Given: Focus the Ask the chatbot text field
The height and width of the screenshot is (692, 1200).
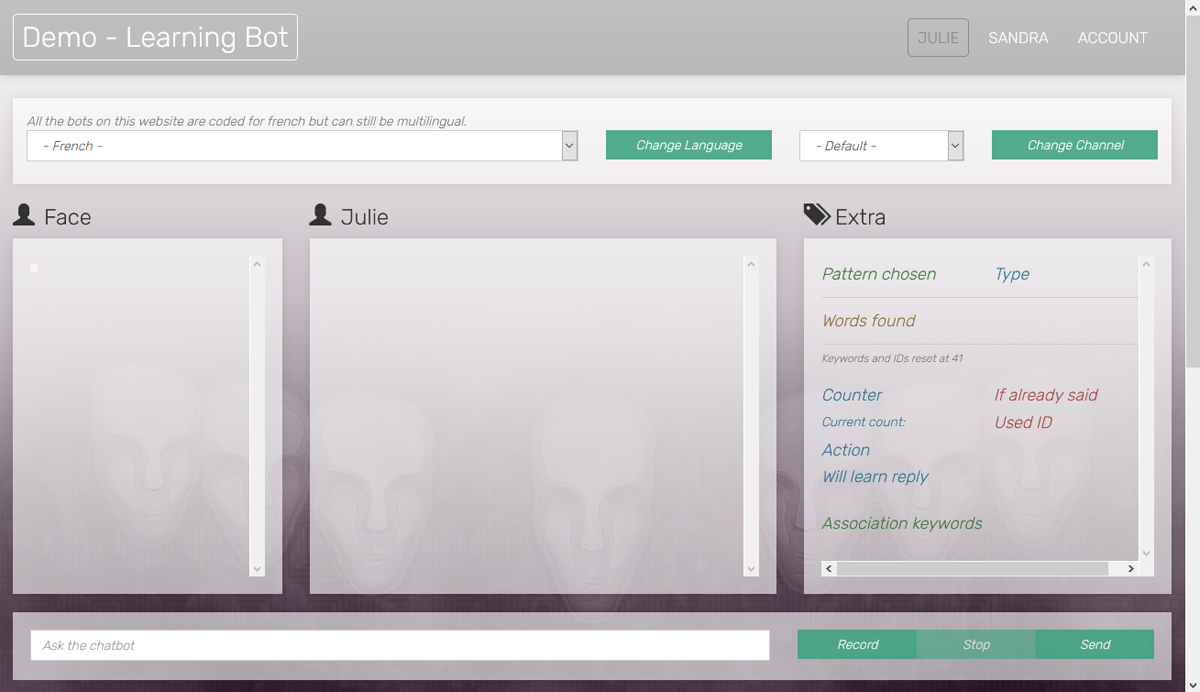Looking at the screenshot, I should coord(400,645).
